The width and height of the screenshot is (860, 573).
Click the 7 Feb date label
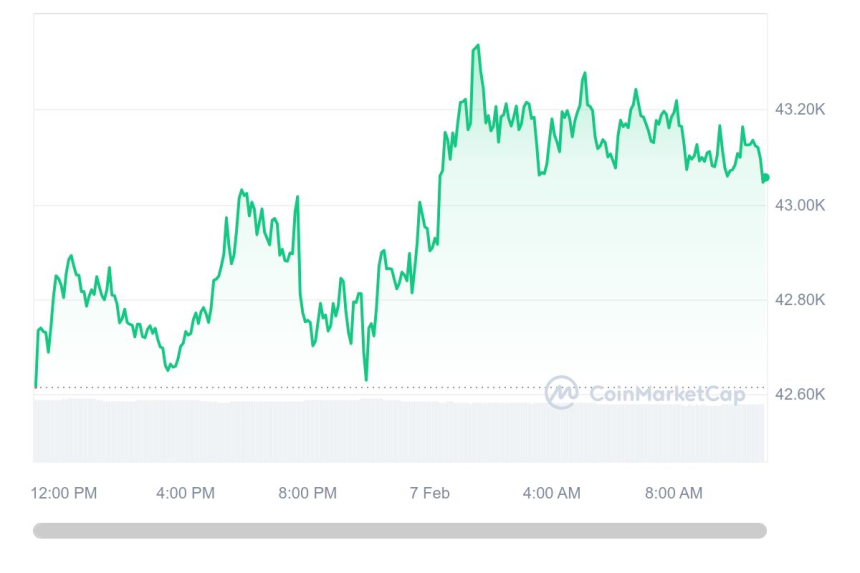click(x=429, y=493)
